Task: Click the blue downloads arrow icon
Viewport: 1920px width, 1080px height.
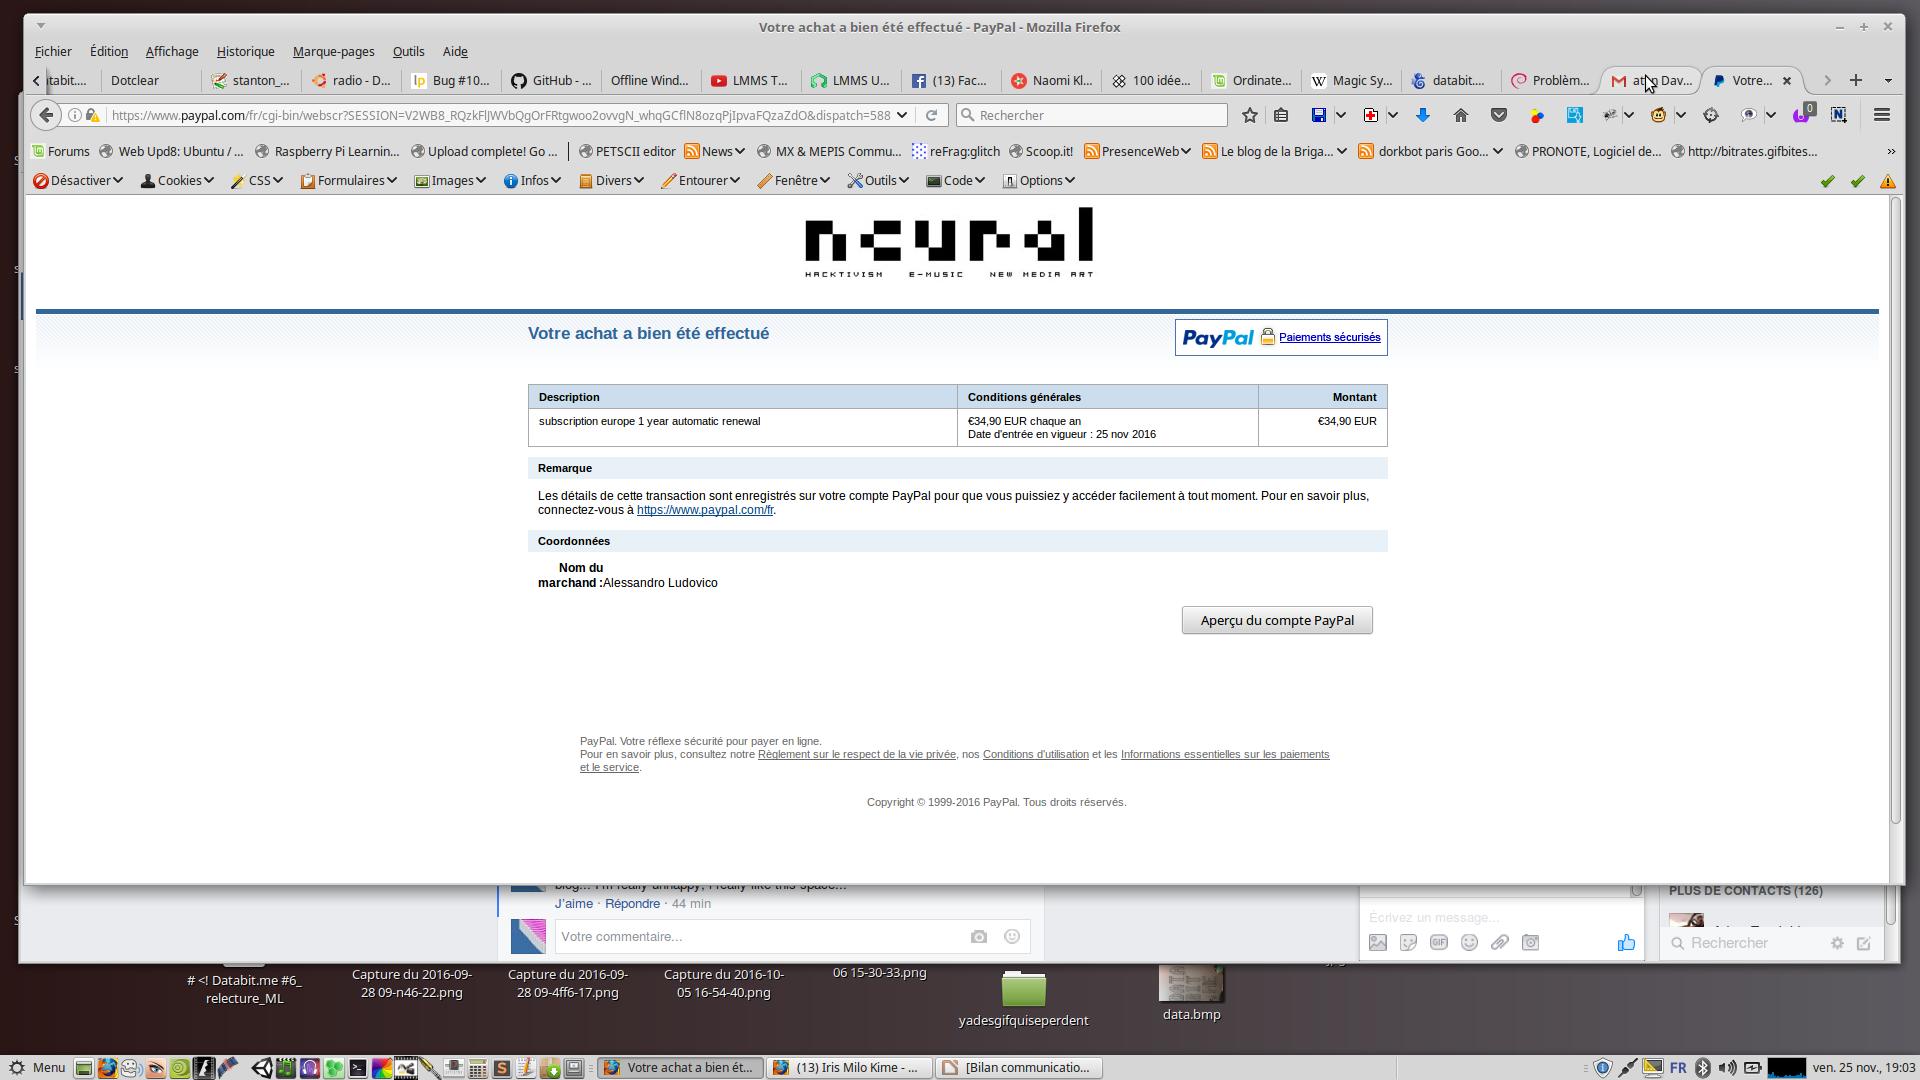Action: tap(1422, 115)
